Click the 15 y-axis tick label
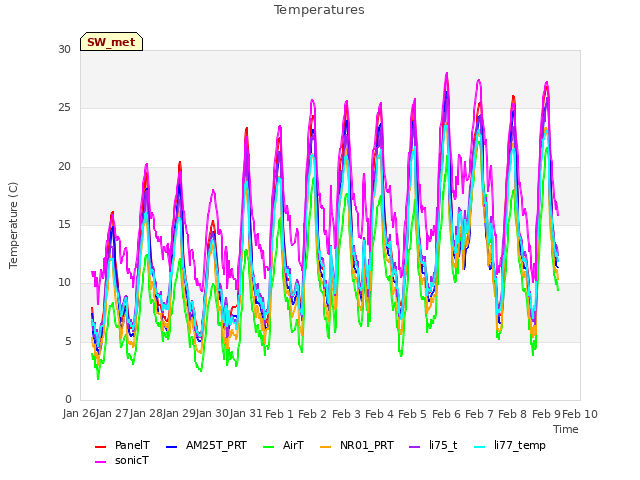The width and height of the screenshot is (640, 480). (x=64, y=224)
